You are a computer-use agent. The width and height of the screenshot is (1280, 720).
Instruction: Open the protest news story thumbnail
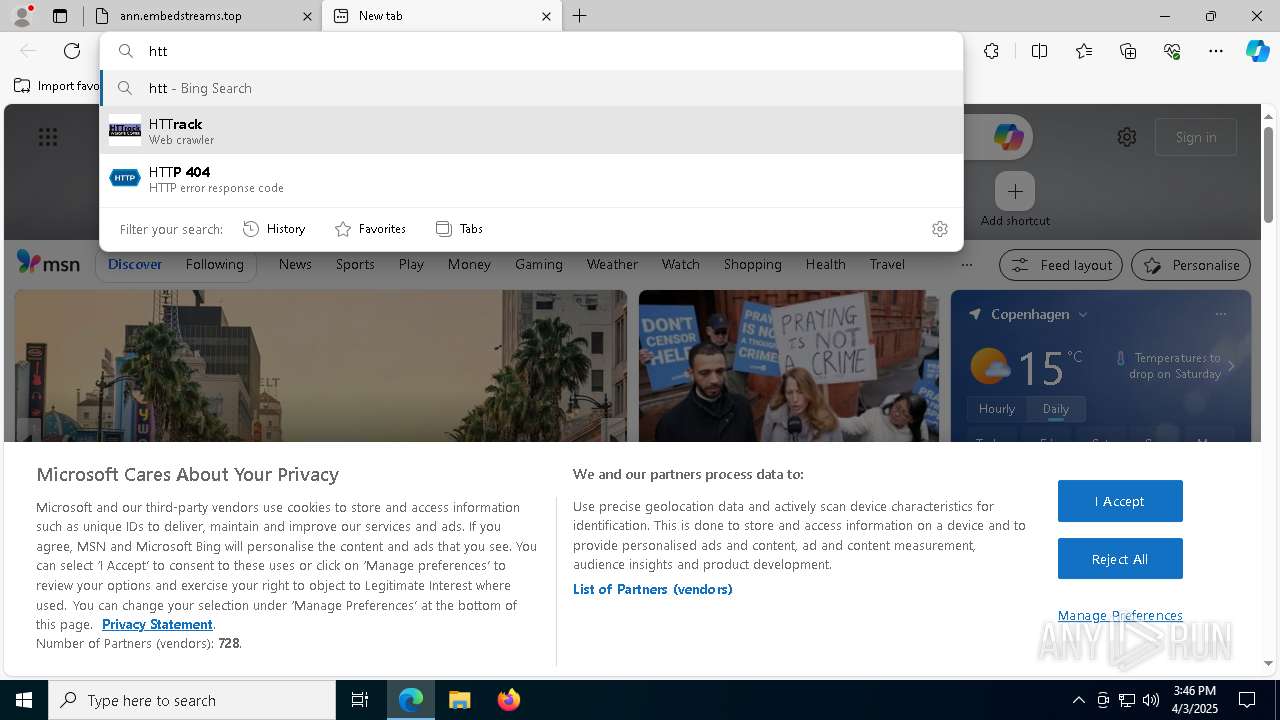click(x=789, y=366)
